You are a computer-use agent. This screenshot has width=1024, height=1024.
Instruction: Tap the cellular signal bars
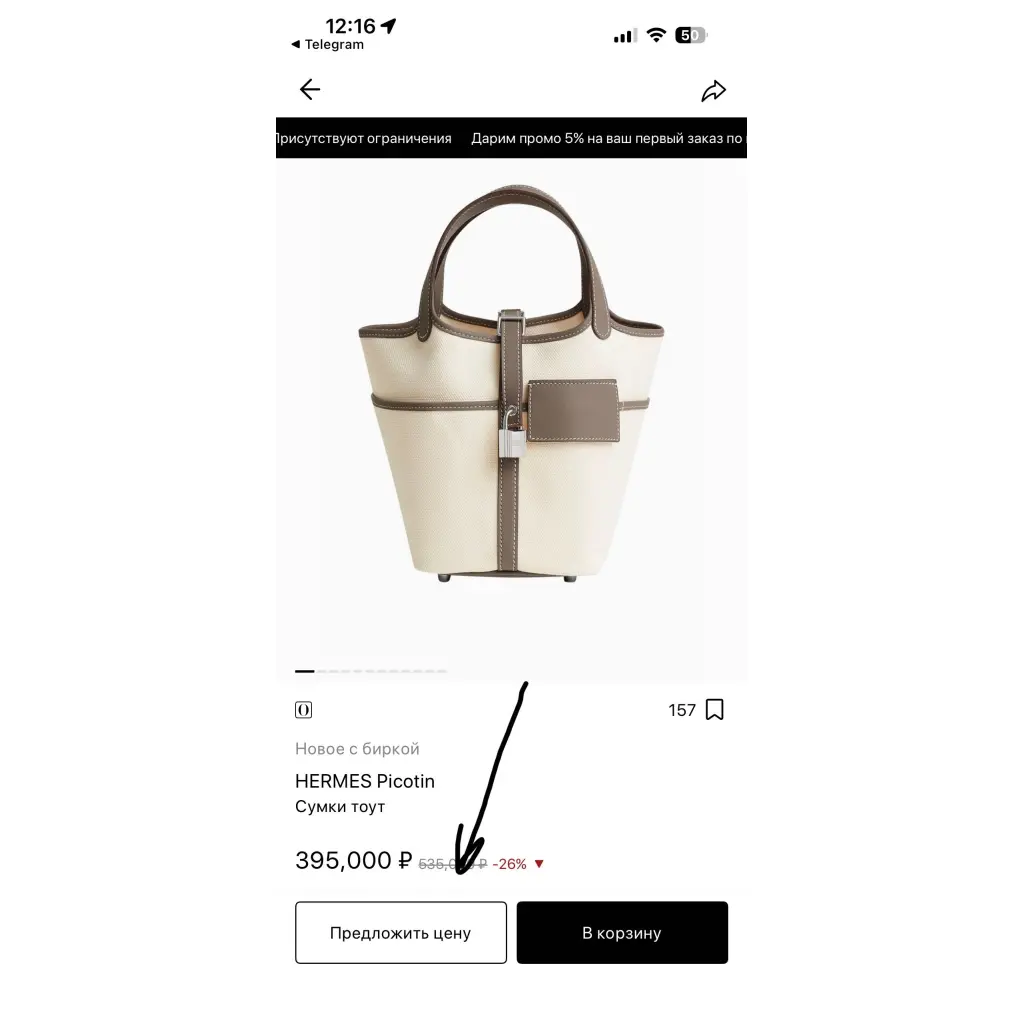pyautogui.click(x=625, y=36)
